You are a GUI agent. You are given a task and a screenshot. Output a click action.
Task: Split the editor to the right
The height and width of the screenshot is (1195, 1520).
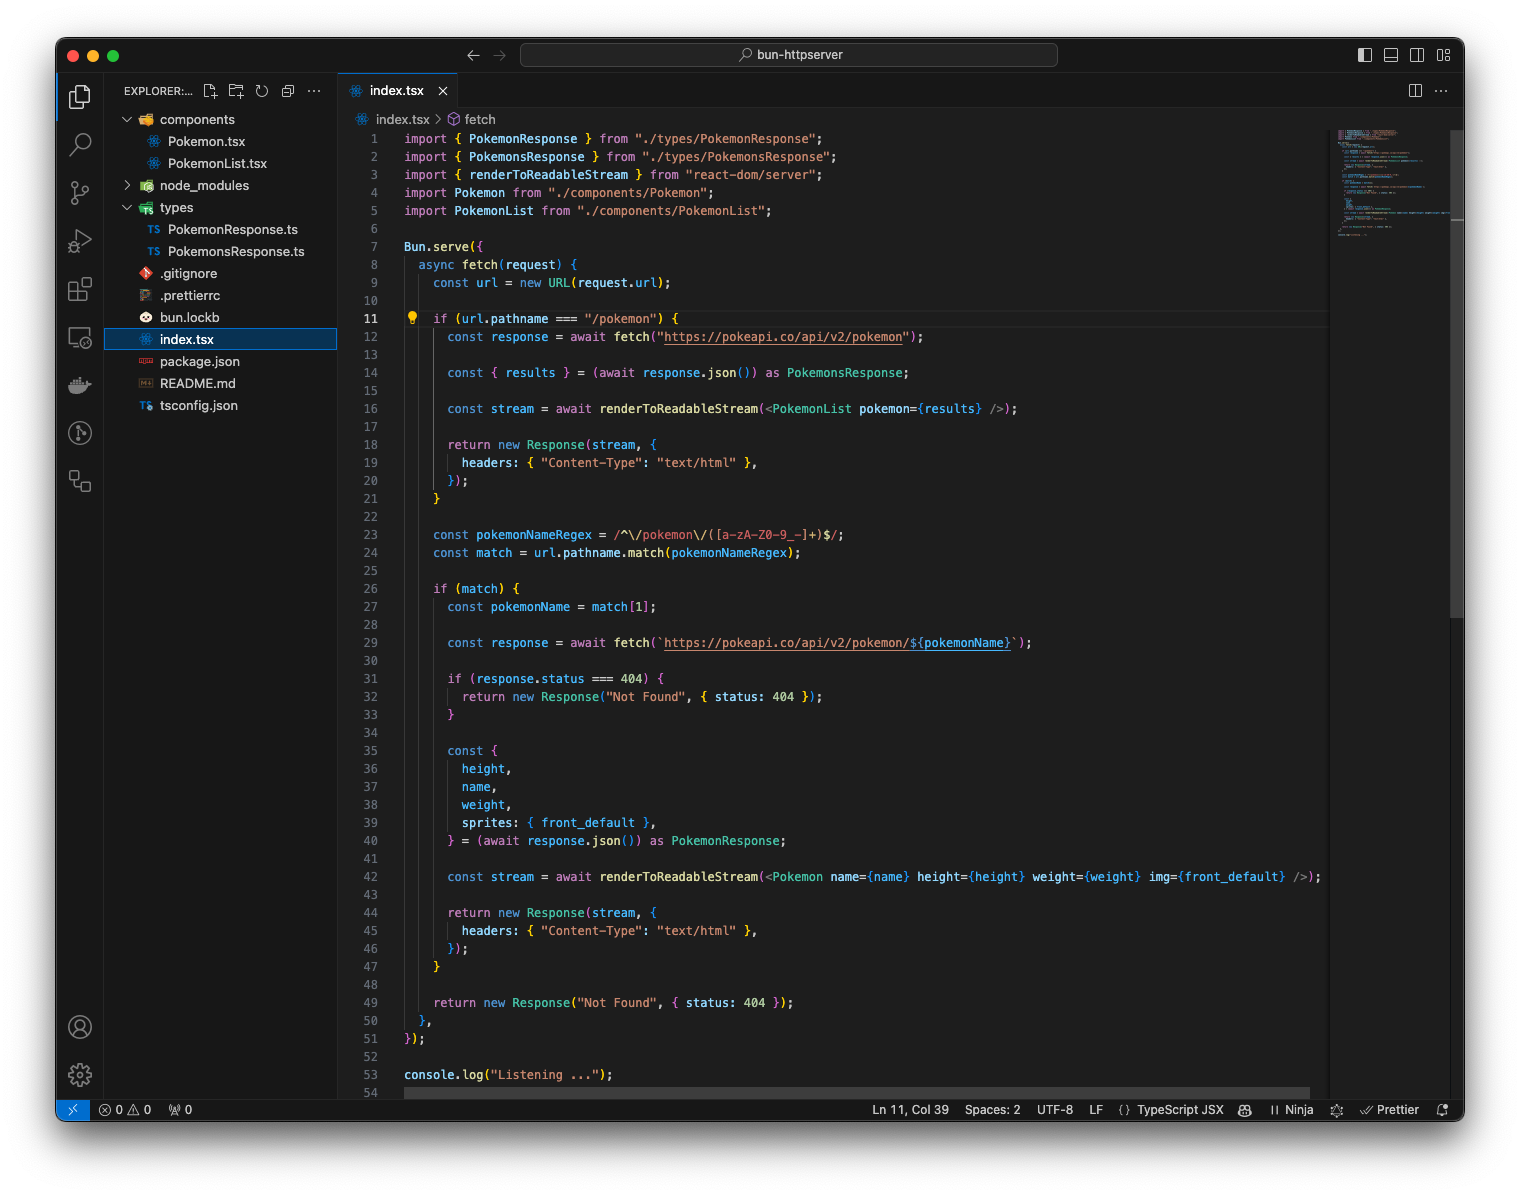[x=1415, y=91]
